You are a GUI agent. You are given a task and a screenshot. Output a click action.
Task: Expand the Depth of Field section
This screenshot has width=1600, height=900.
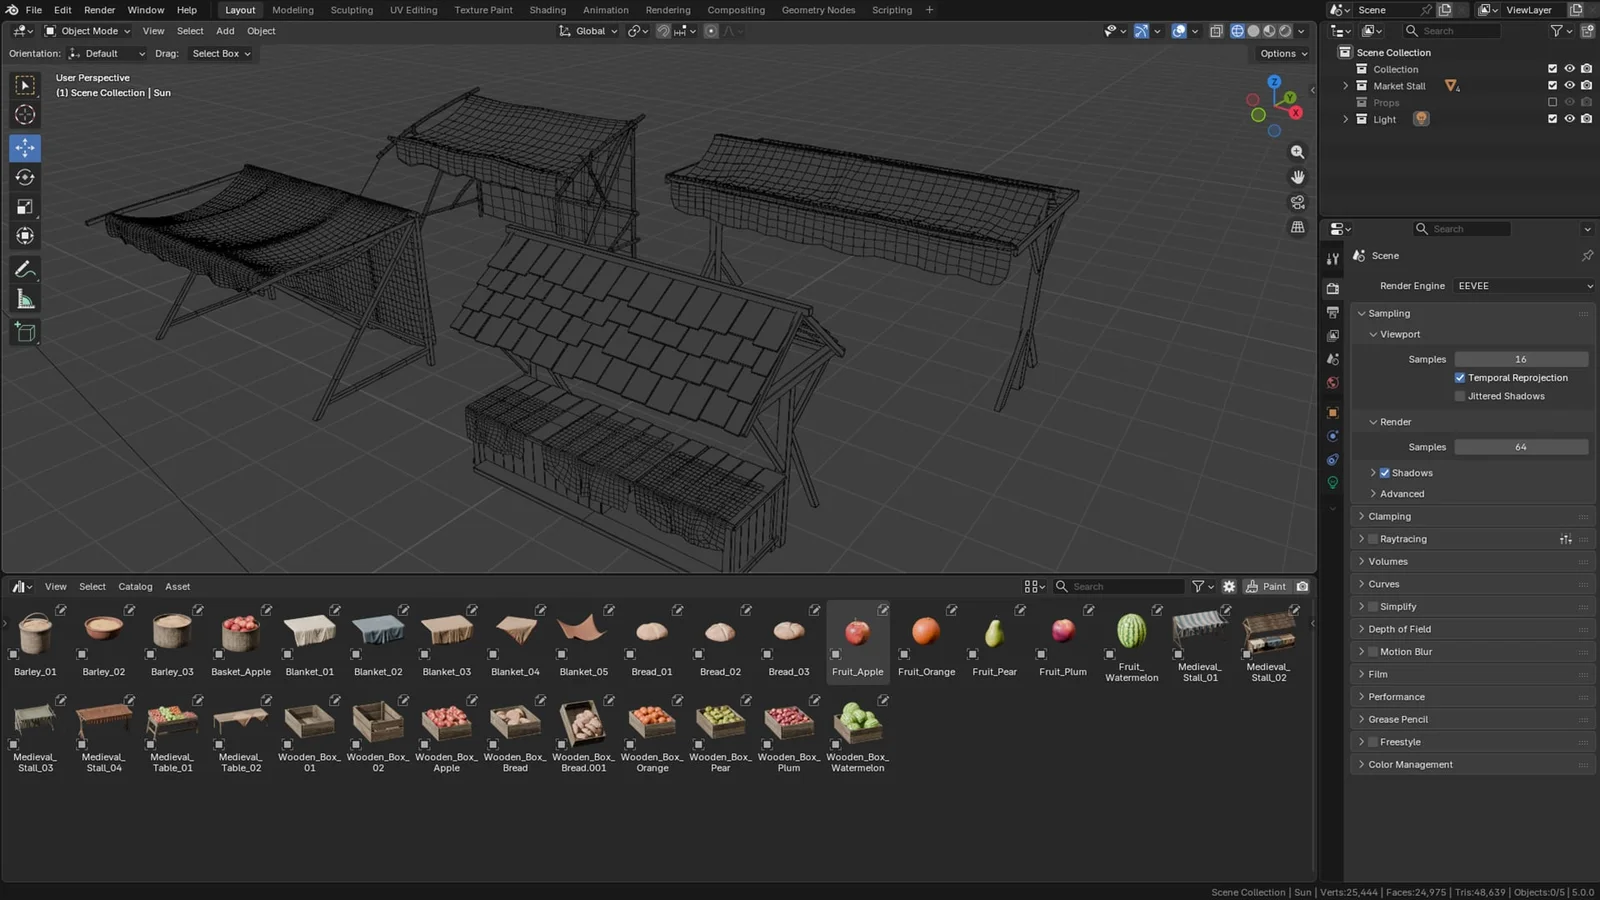pyautogui.click(x=1400, y=629)
